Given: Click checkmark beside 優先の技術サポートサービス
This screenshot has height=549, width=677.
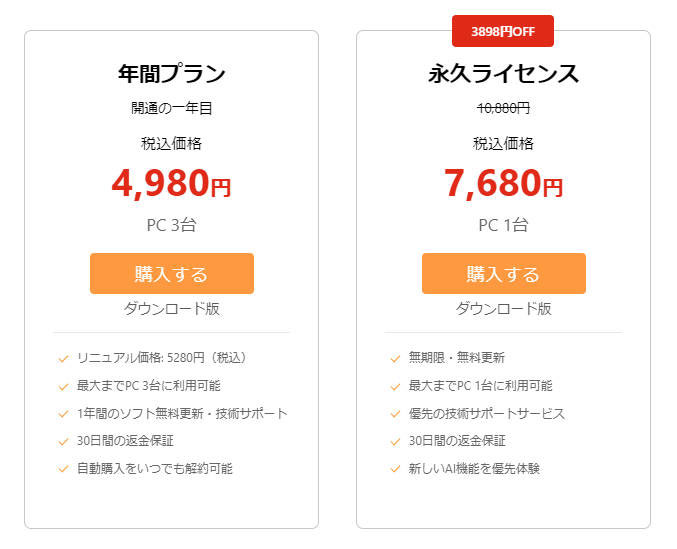Looking at the screenshot, I should point(396,414).
